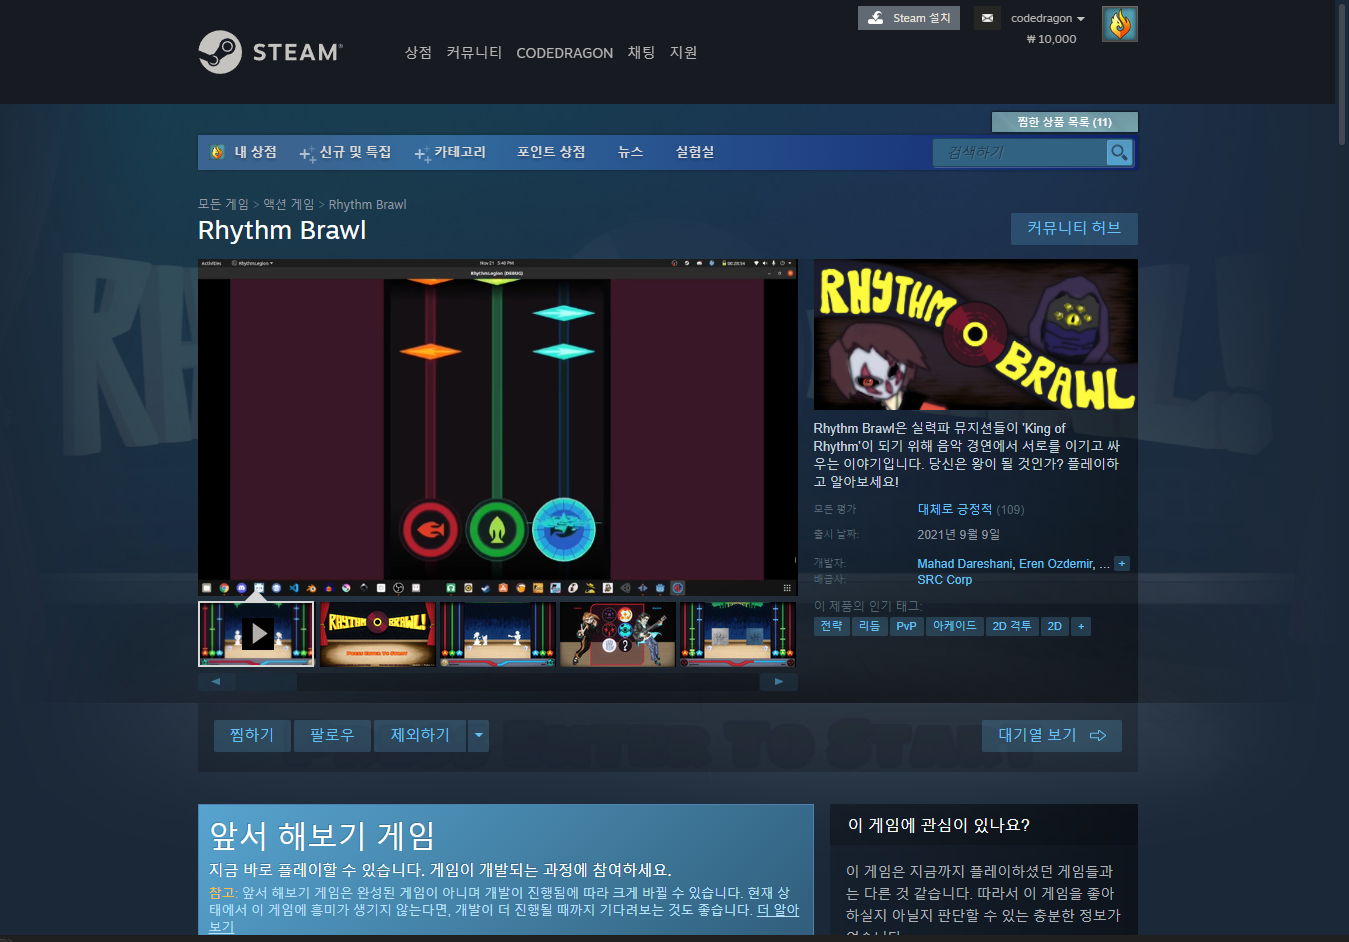Expand the 제외하기 dropdown arrow
The width and height of the screenshot is (1349, 942).
click(x=479, y=736)
